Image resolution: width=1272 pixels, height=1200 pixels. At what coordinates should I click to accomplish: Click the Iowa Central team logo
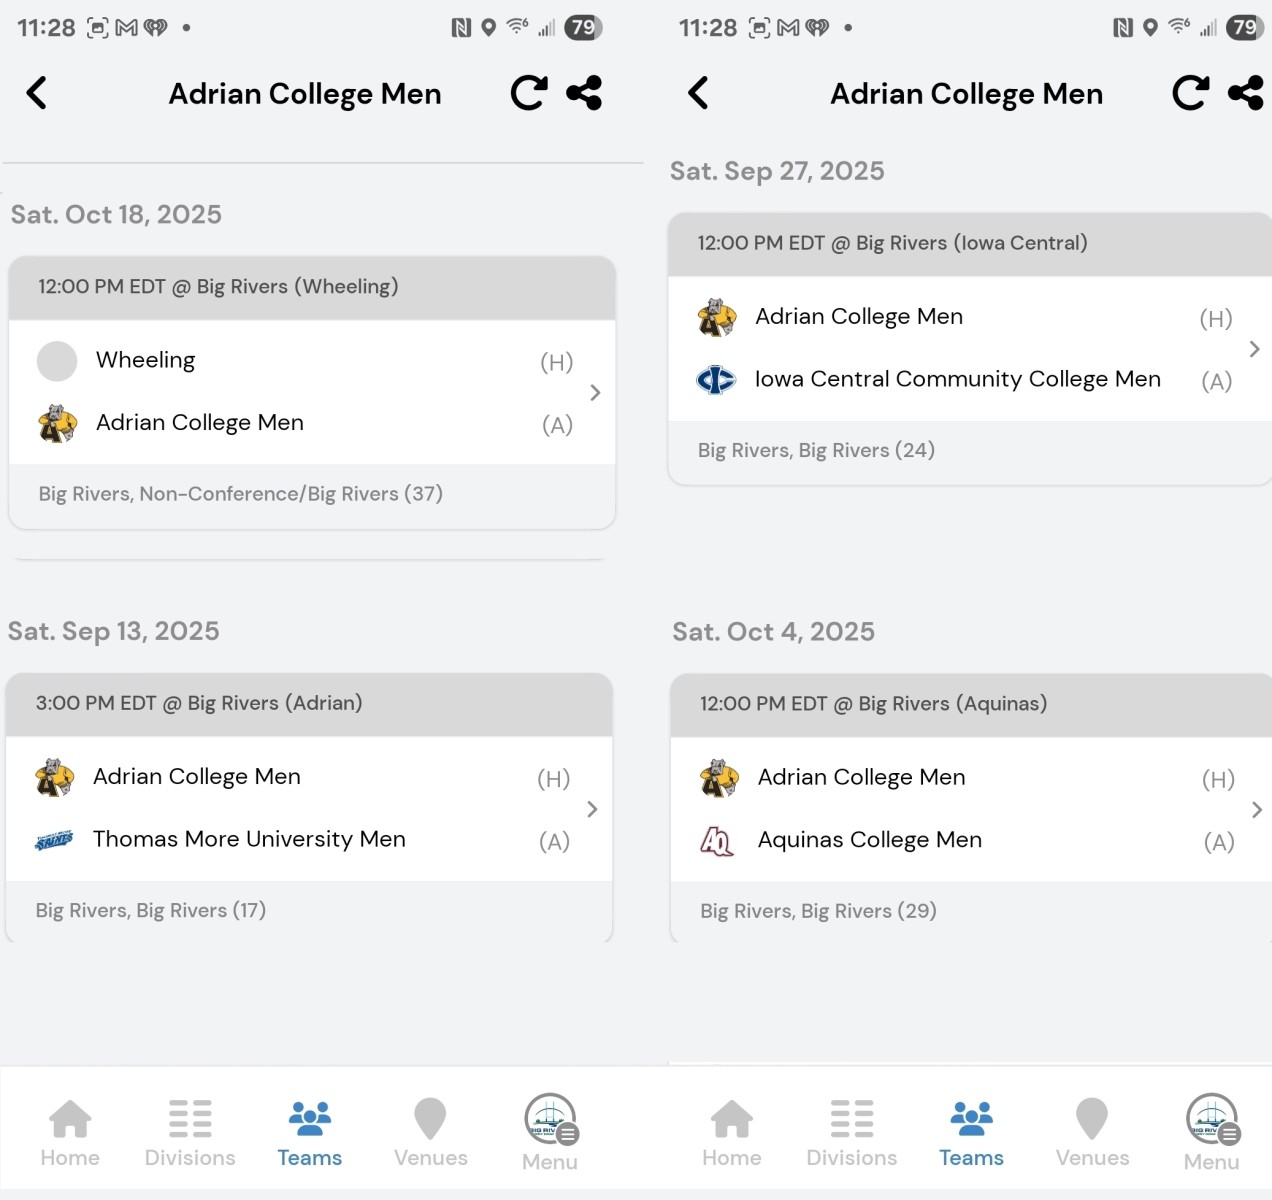pyautogui.click(x=716, y=380)
